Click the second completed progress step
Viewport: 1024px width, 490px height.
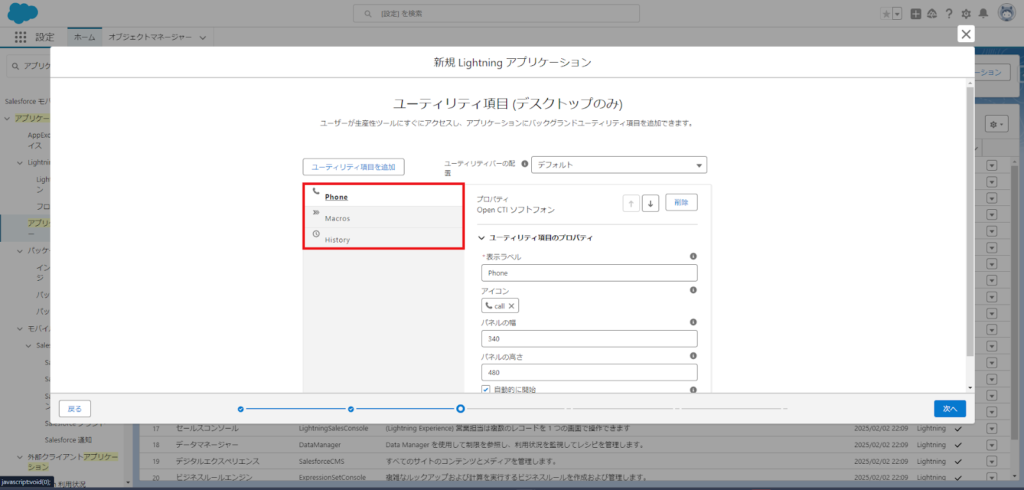click(x=351, y=409)
